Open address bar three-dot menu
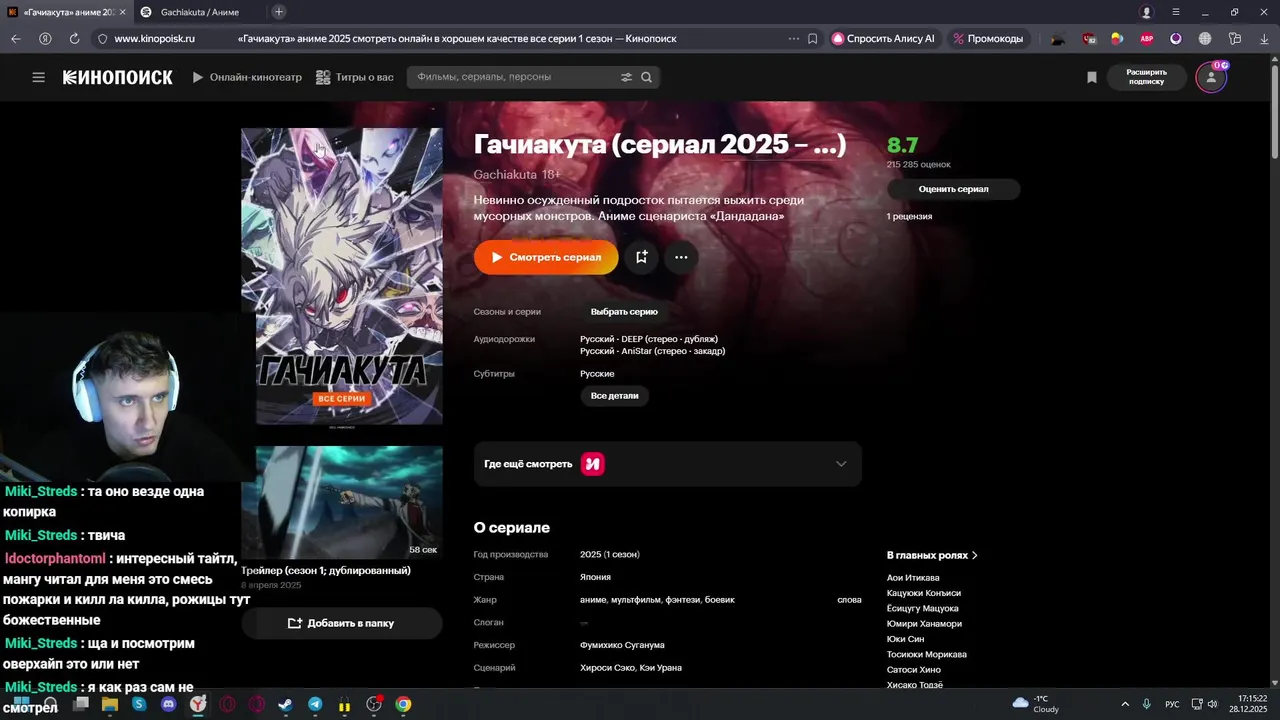This screenshot has height=720, width=1280. tap(794, 38)
